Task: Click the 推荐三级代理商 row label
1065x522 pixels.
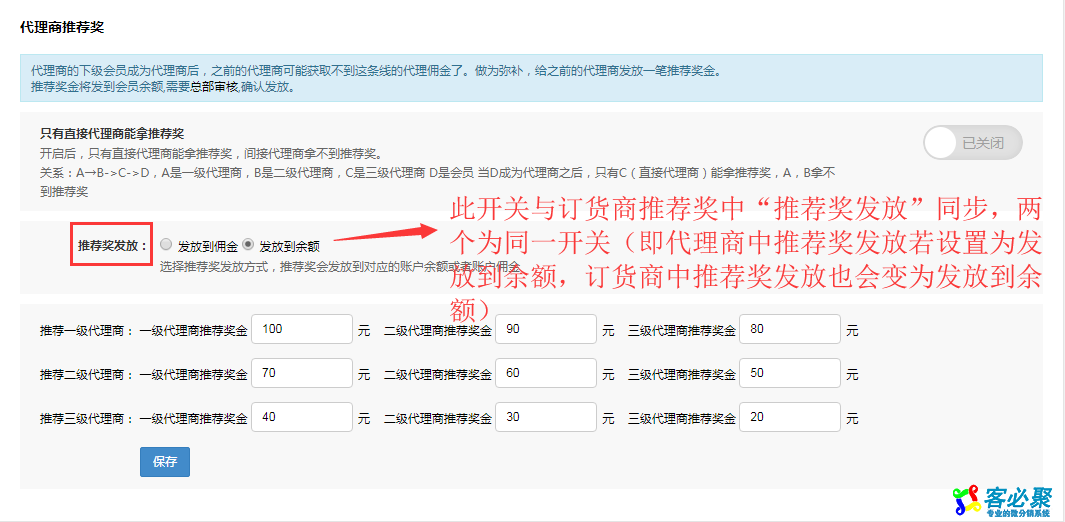Action: tap(84, 418)
